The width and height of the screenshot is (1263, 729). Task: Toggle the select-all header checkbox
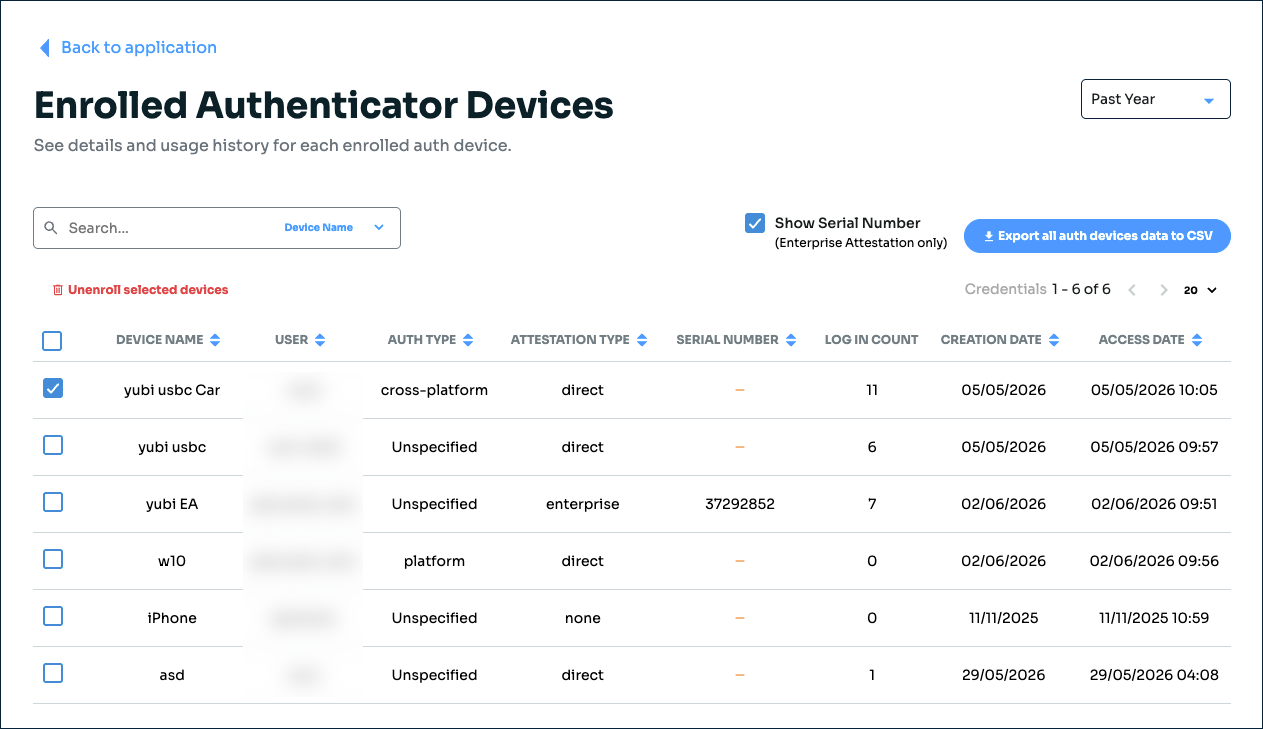pos(53,341)
